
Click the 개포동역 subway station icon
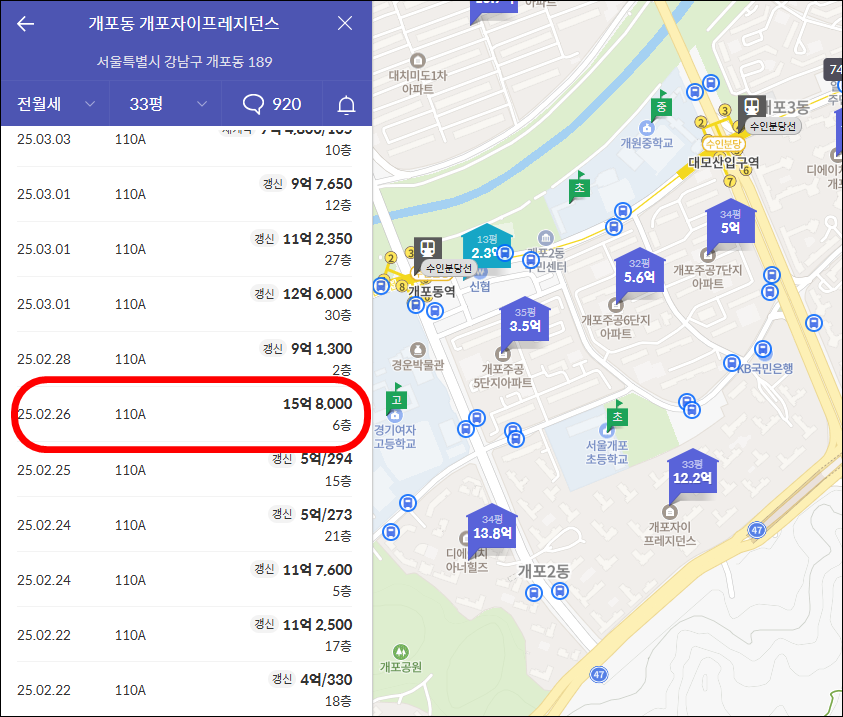[427, 249]
